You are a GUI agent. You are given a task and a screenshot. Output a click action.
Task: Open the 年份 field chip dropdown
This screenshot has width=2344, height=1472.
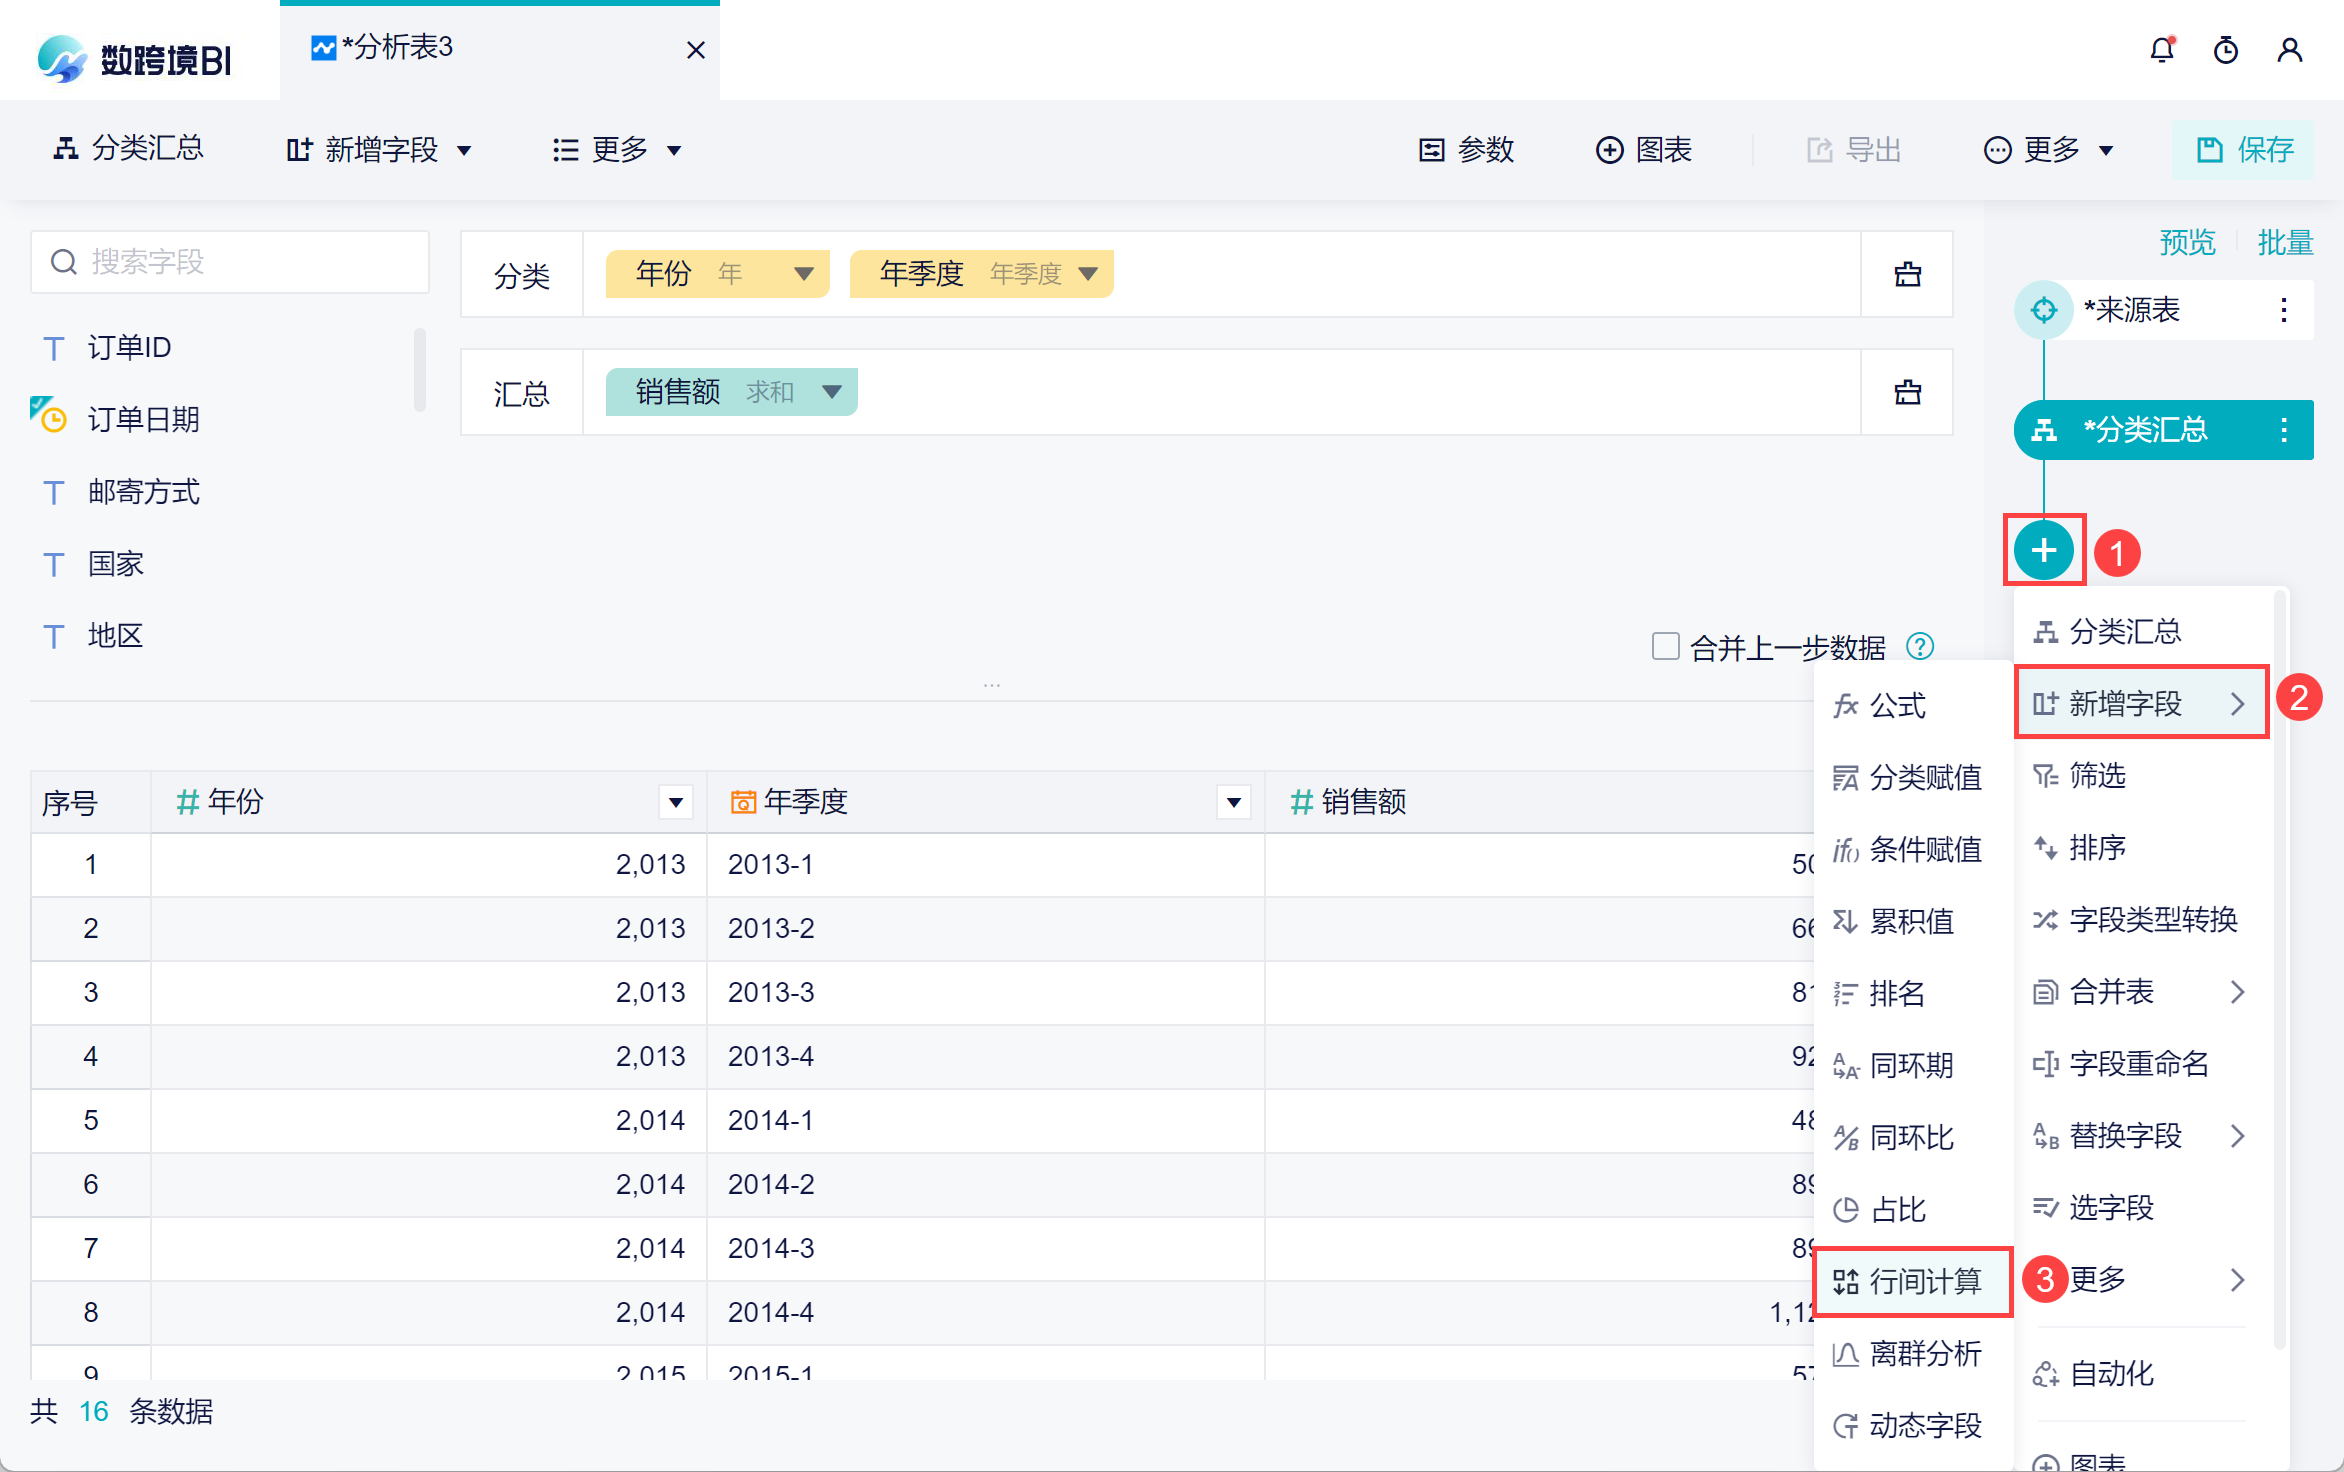[803, 274]
